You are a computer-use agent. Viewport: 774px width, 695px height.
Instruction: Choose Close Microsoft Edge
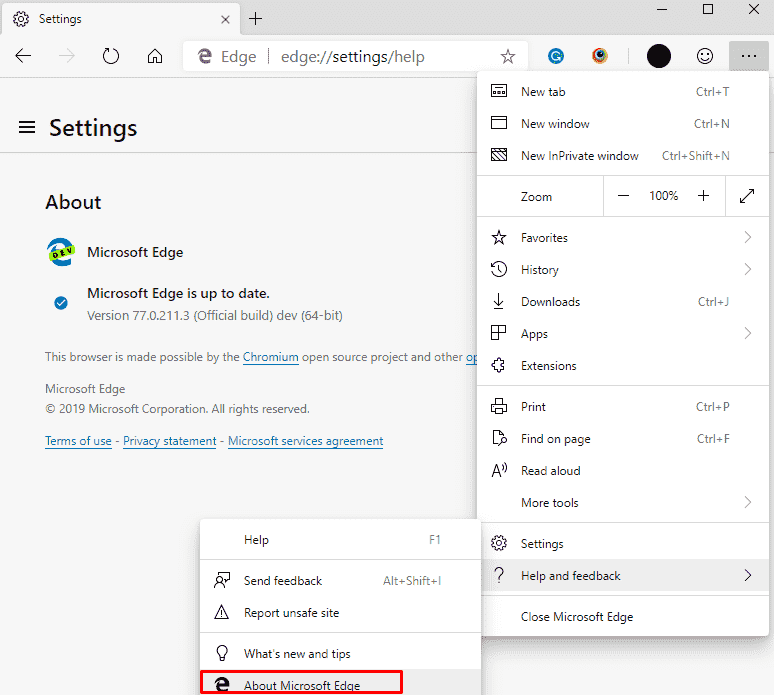[623, 617]
